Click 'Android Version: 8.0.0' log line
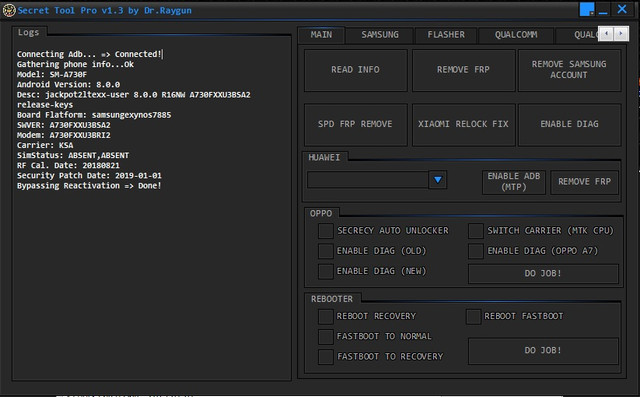Screen dimensions: 640x397 pyautogui.click(x=68, y=84)
